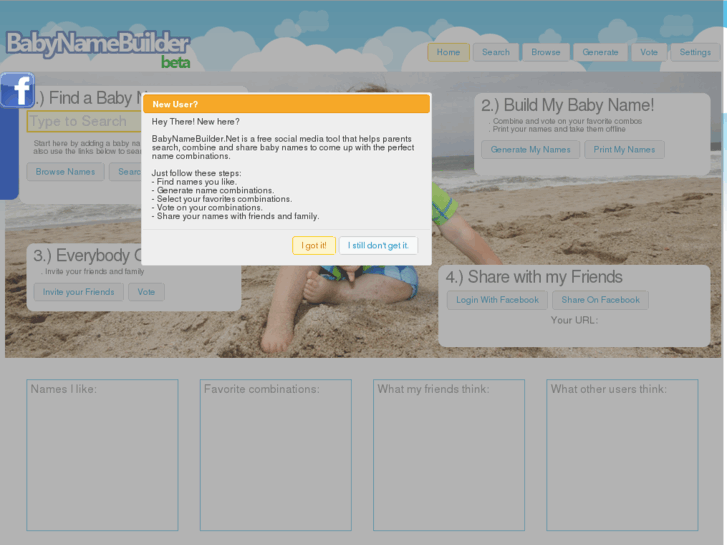Image resolution: width=727 pixels, height=545 pixels.
Task: Click 'Combine and vote on your favorite combos'
Action: (567, 121)
